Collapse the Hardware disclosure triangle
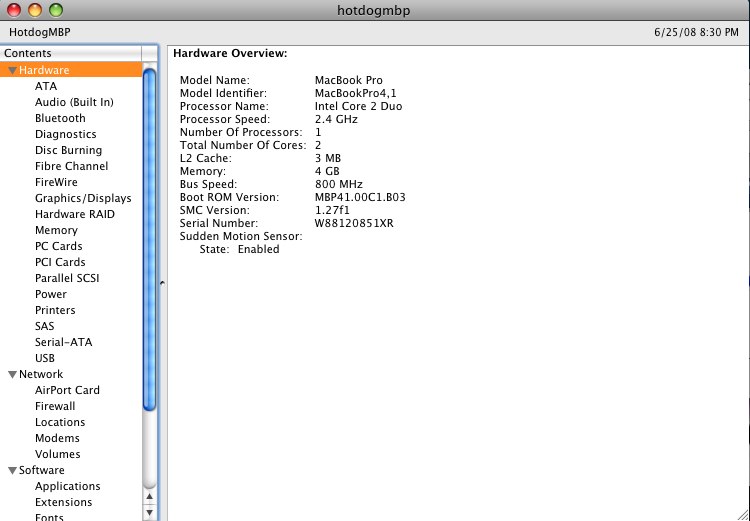This screenshot has height=521, width=750. (12, 71)
